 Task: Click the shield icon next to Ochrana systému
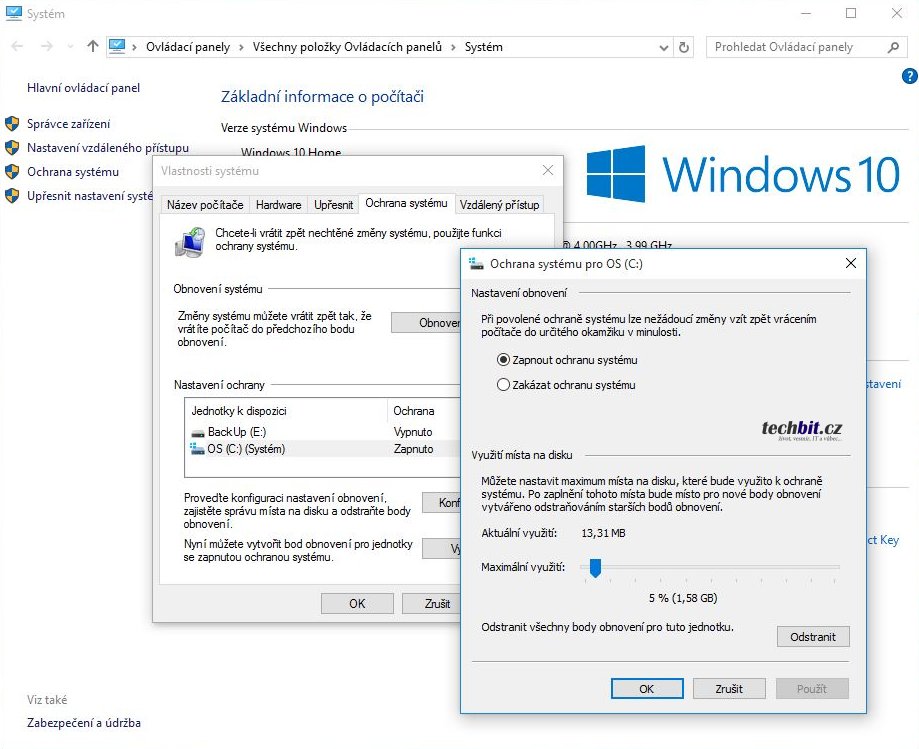pos(12,172)
